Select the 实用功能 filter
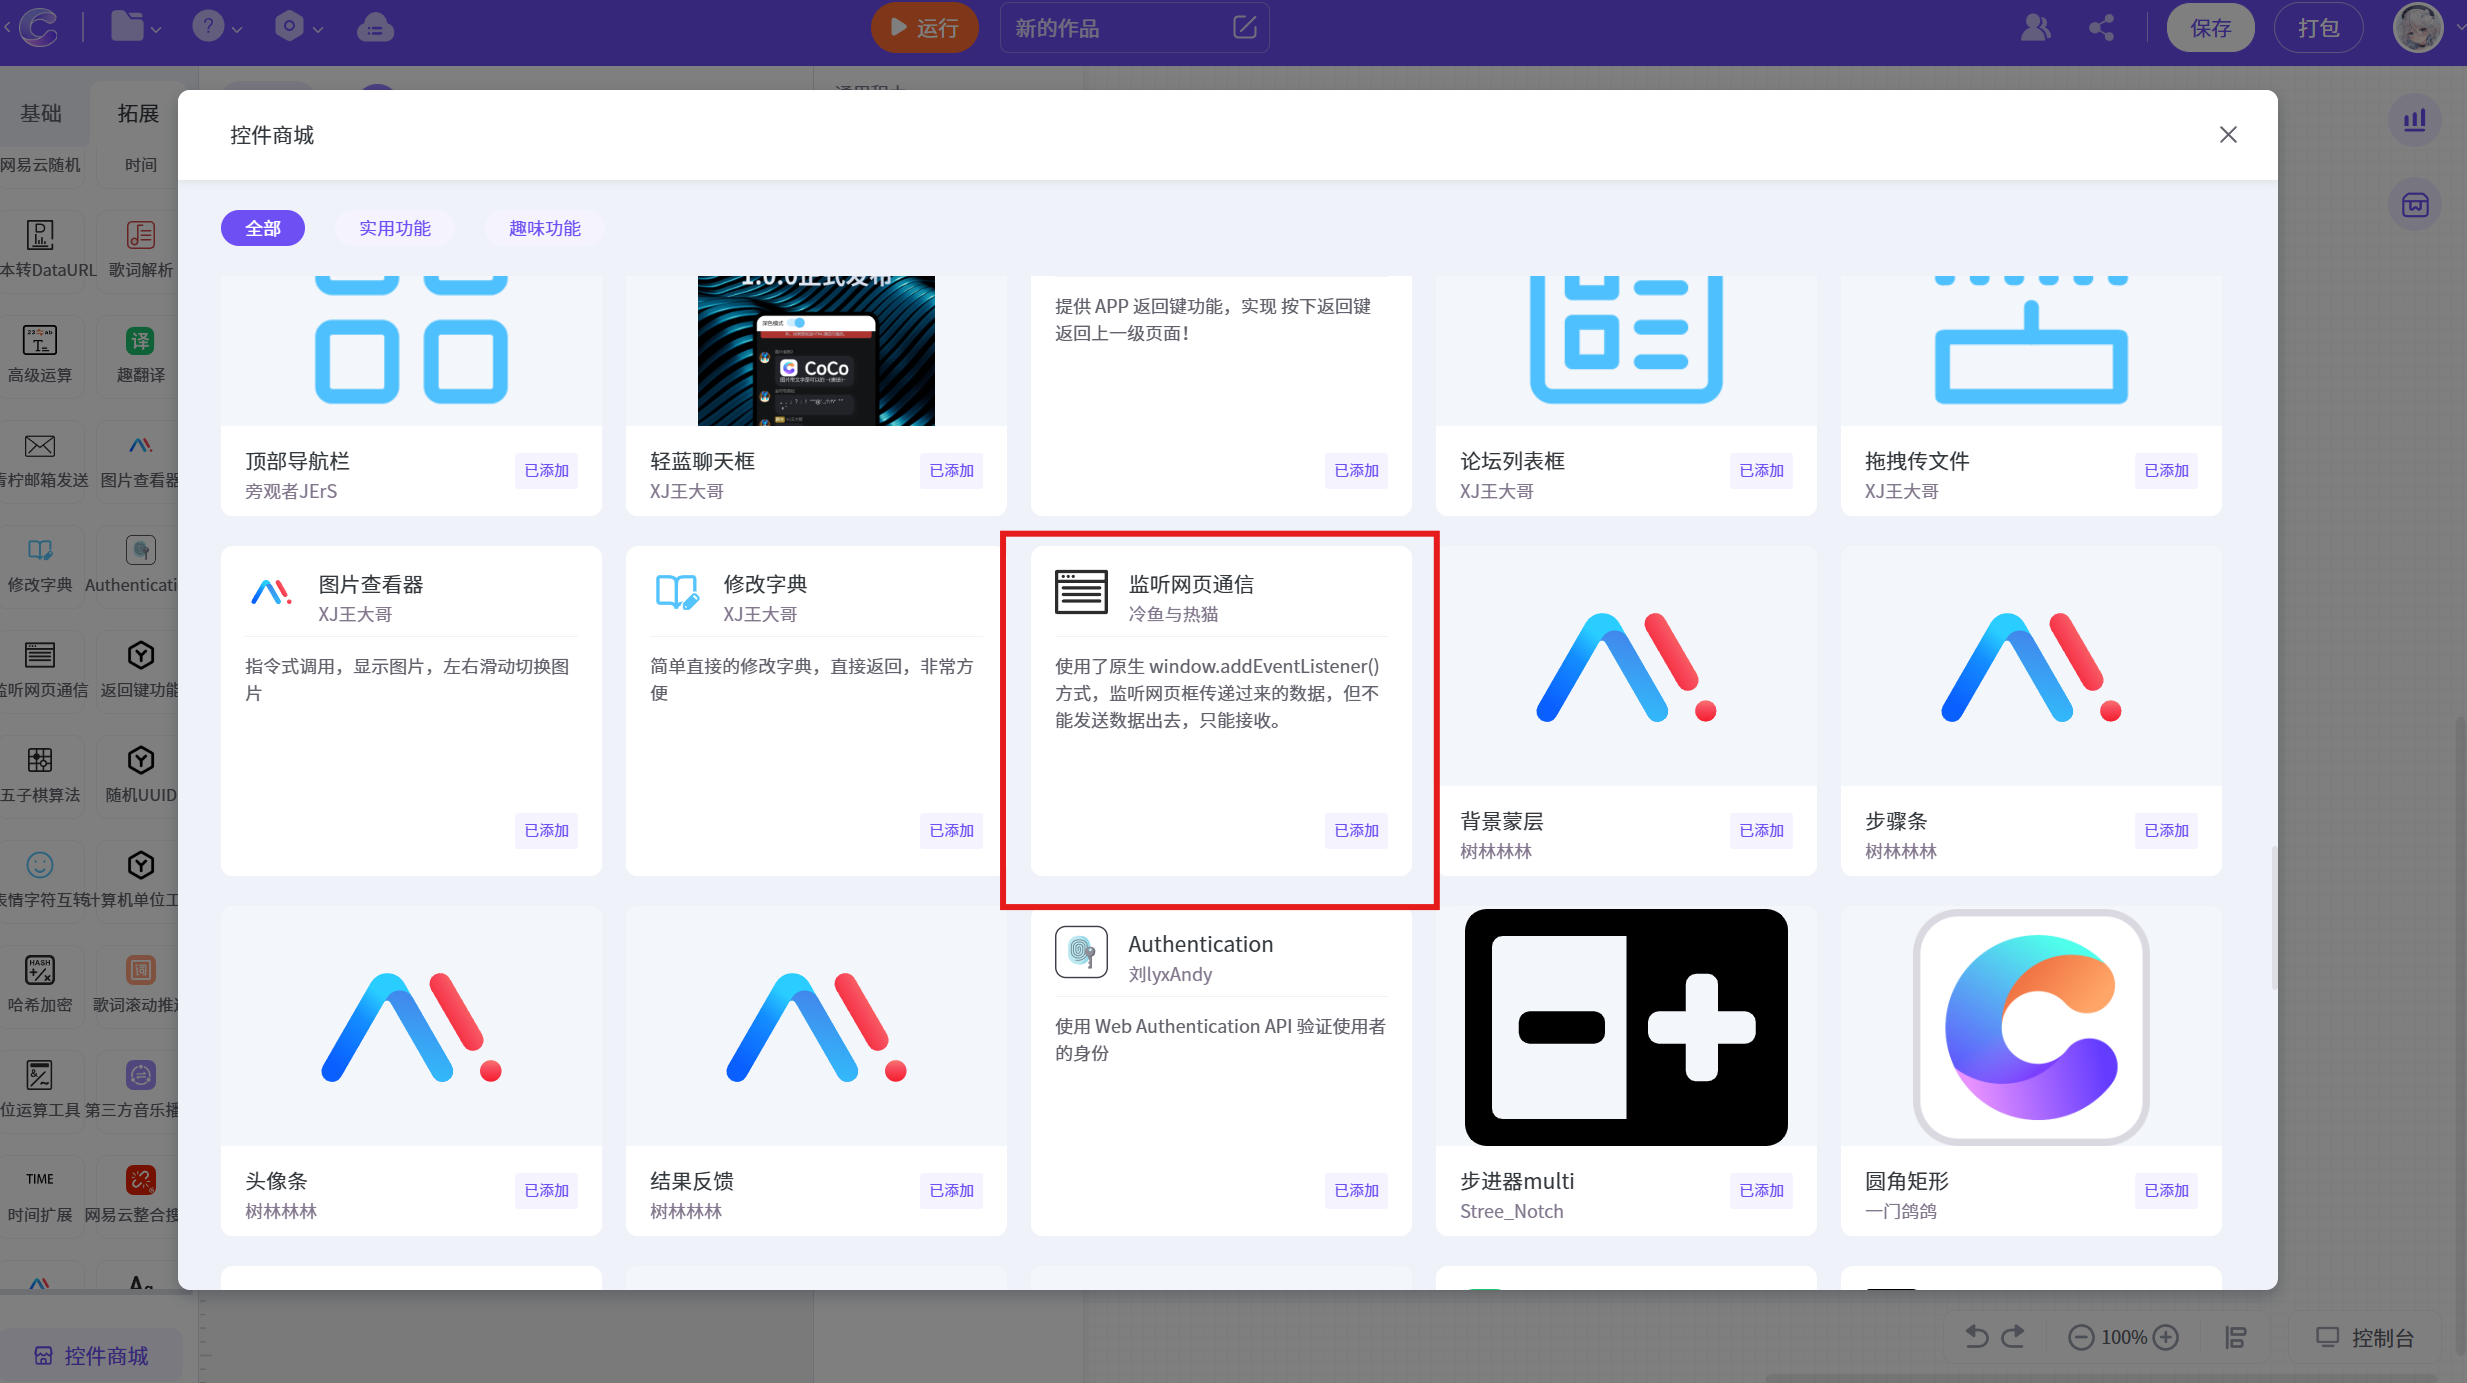Image resolution: width=2467 pixels, height=1383 pixels. click(395, 228)
